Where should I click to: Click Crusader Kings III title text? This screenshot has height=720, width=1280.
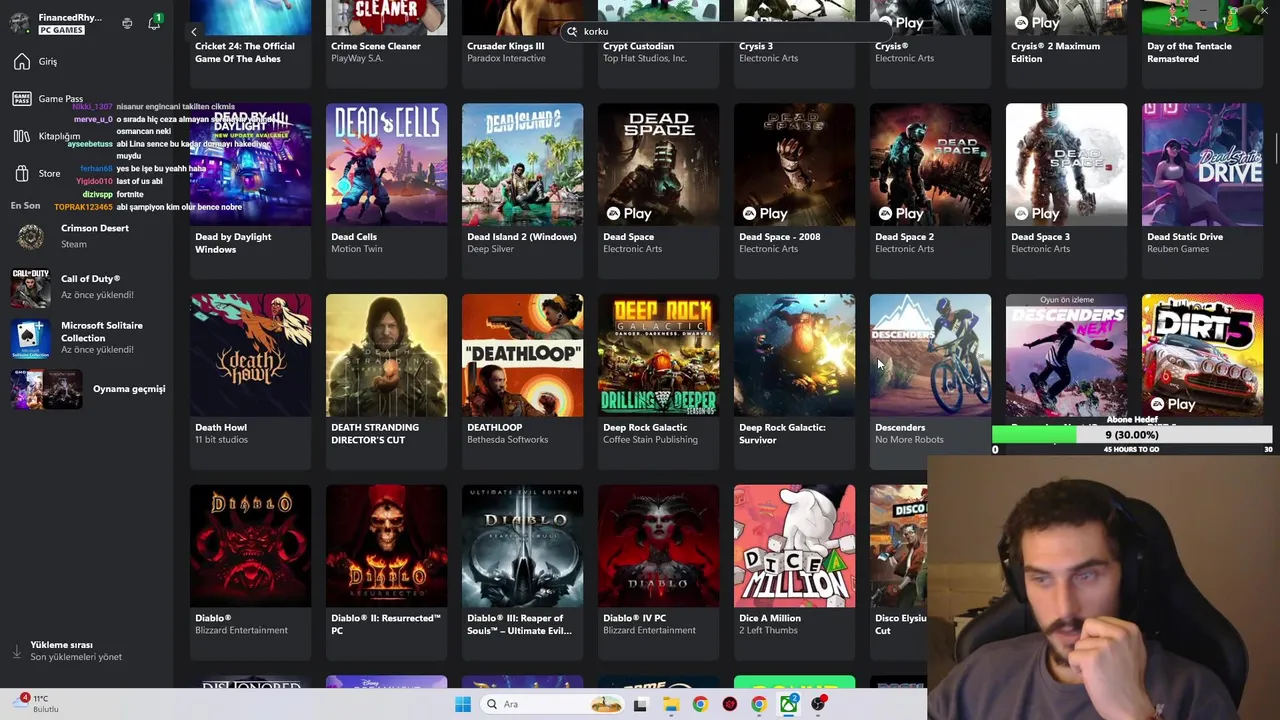(505, 46)
